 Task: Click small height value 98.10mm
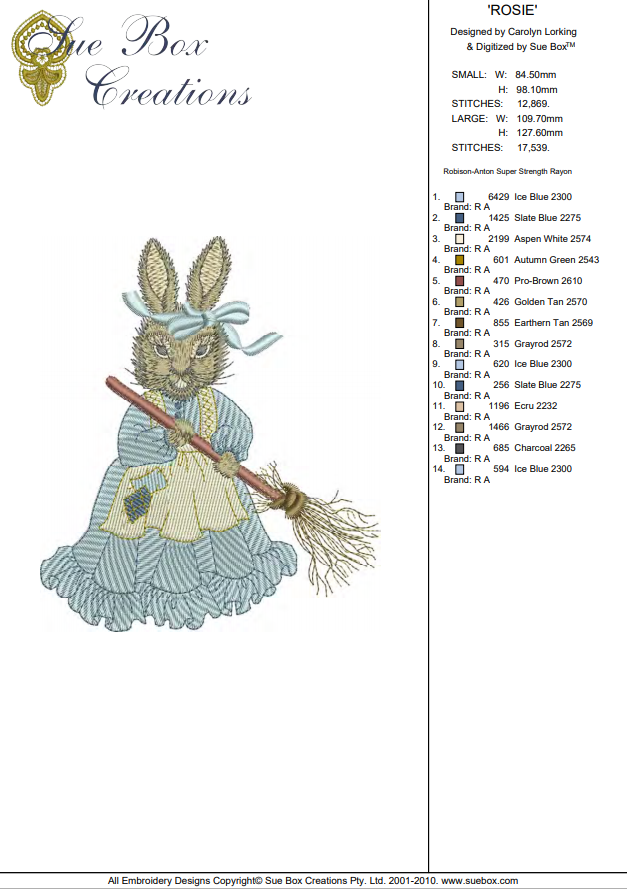coord(536,90)
